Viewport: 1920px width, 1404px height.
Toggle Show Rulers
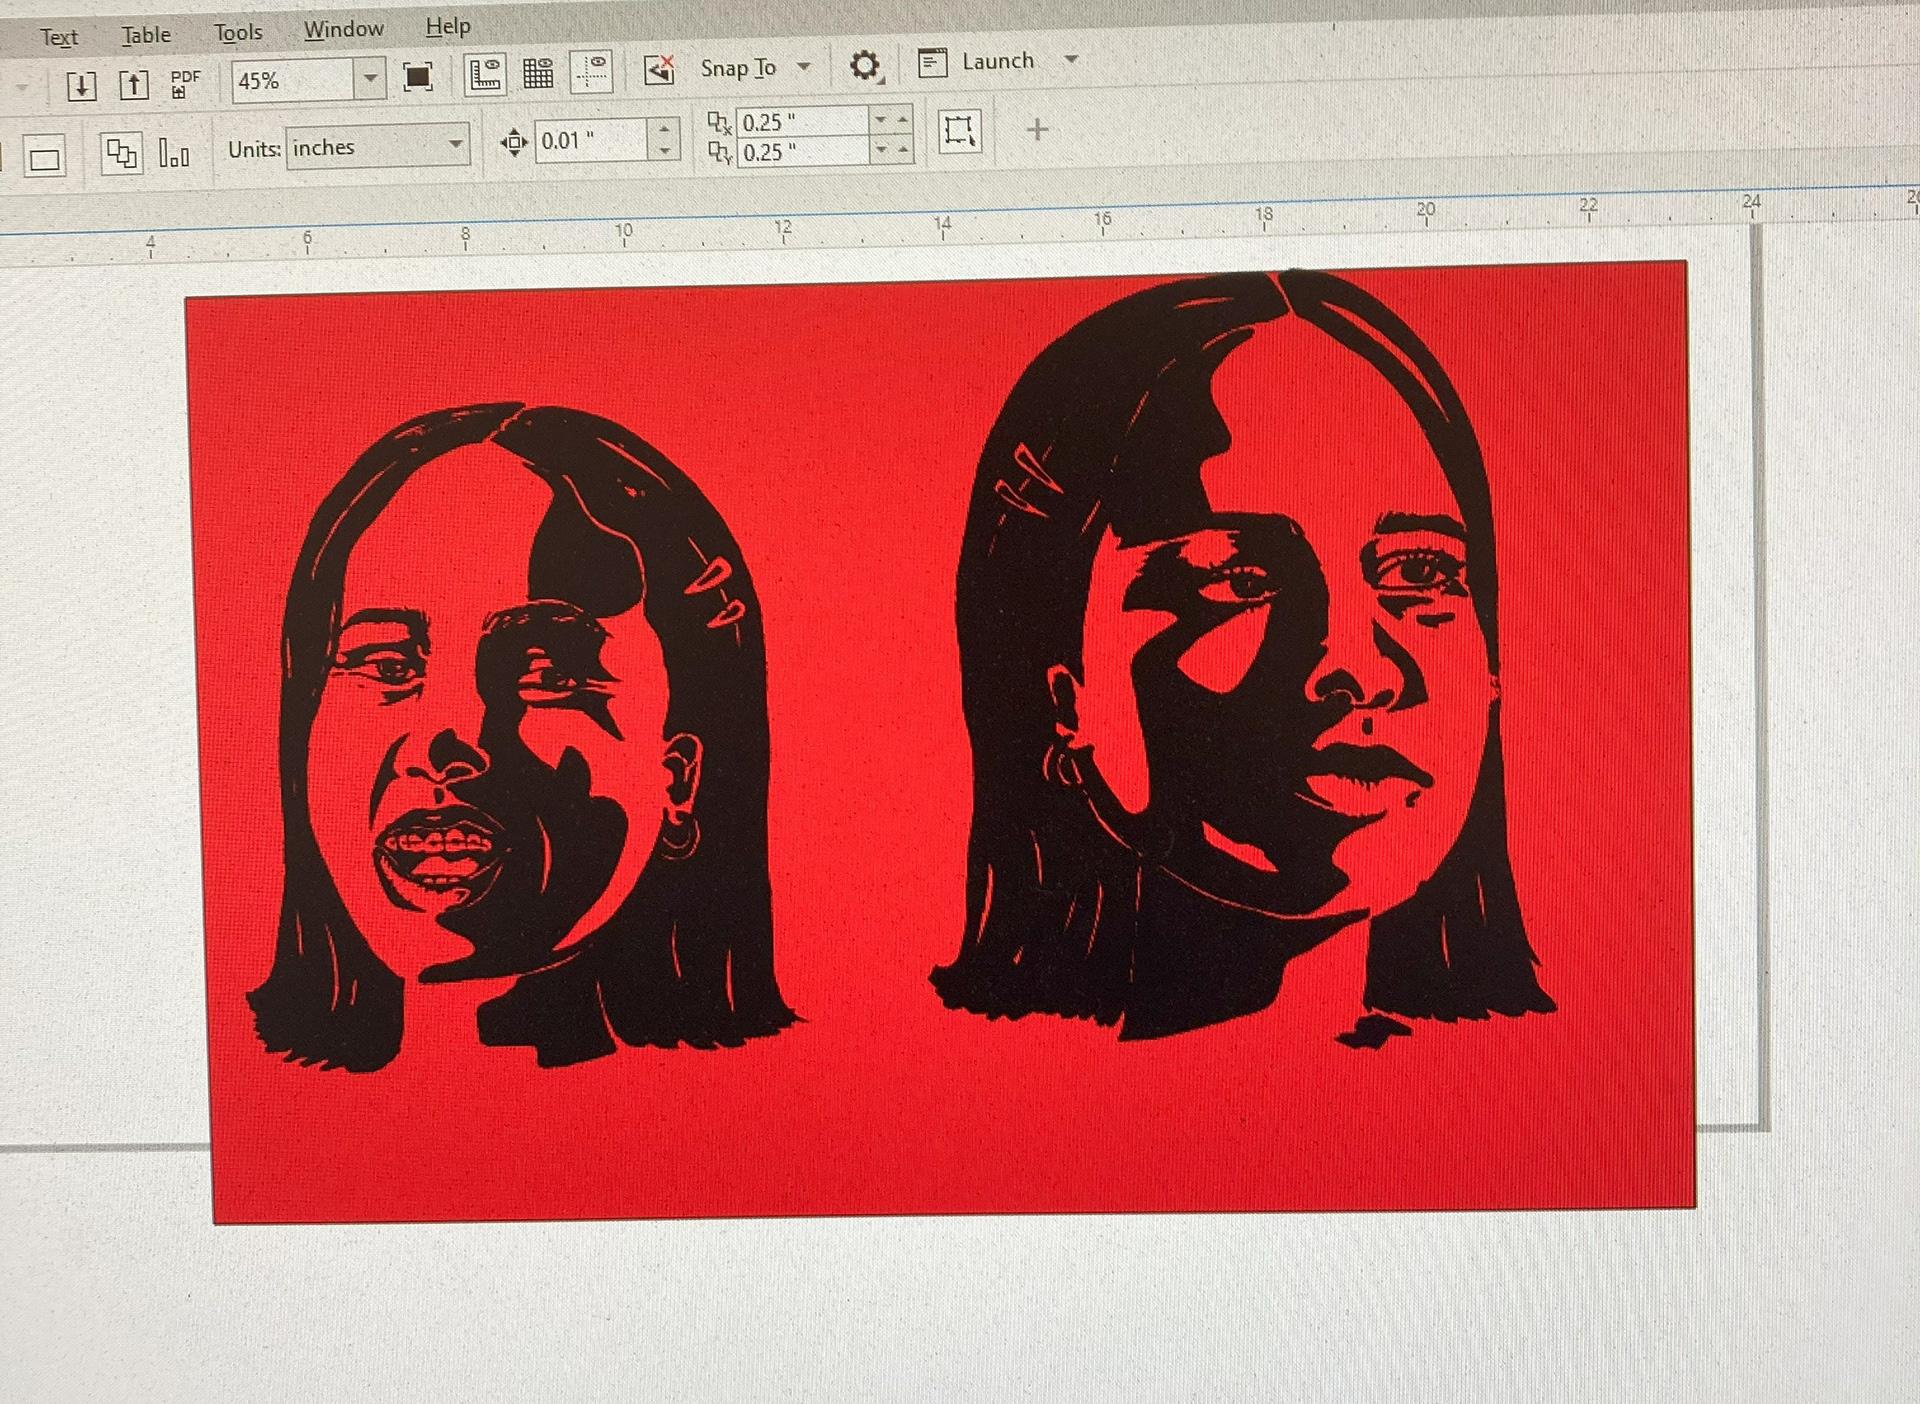(x=485, y=75)
